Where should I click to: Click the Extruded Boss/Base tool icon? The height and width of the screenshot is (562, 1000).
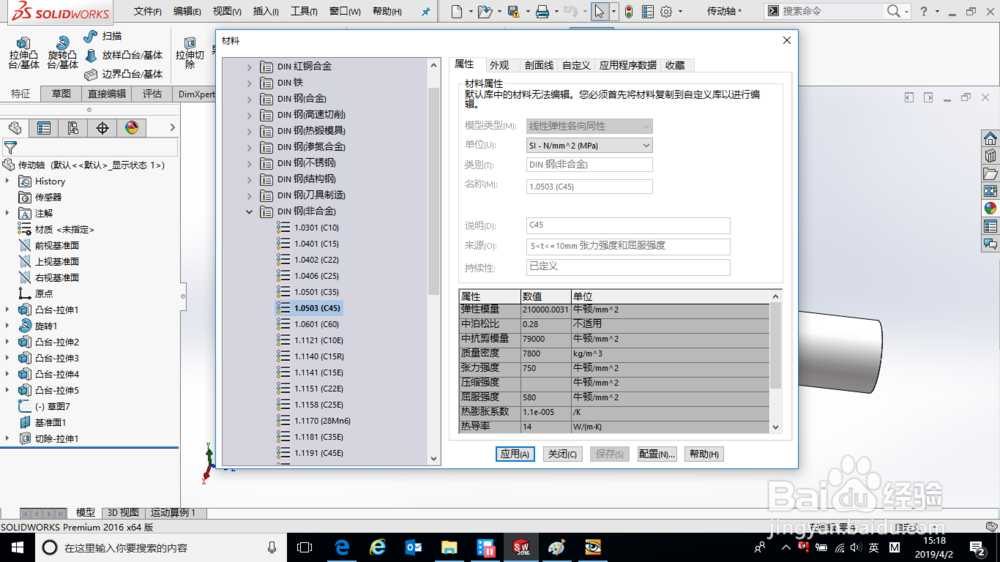[x=23, y=43]
